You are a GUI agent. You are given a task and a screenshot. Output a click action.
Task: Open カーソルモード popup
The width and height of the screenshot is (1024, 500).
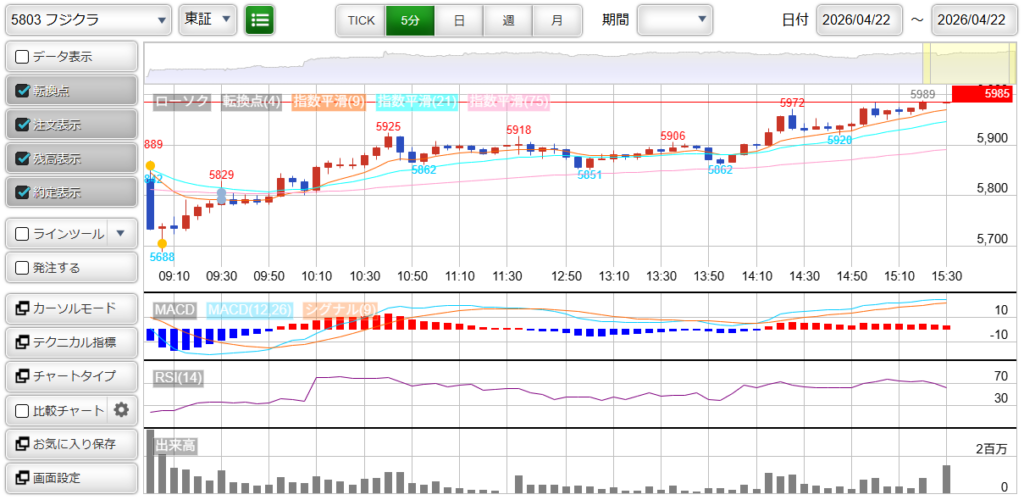click(x=71, y=308)
